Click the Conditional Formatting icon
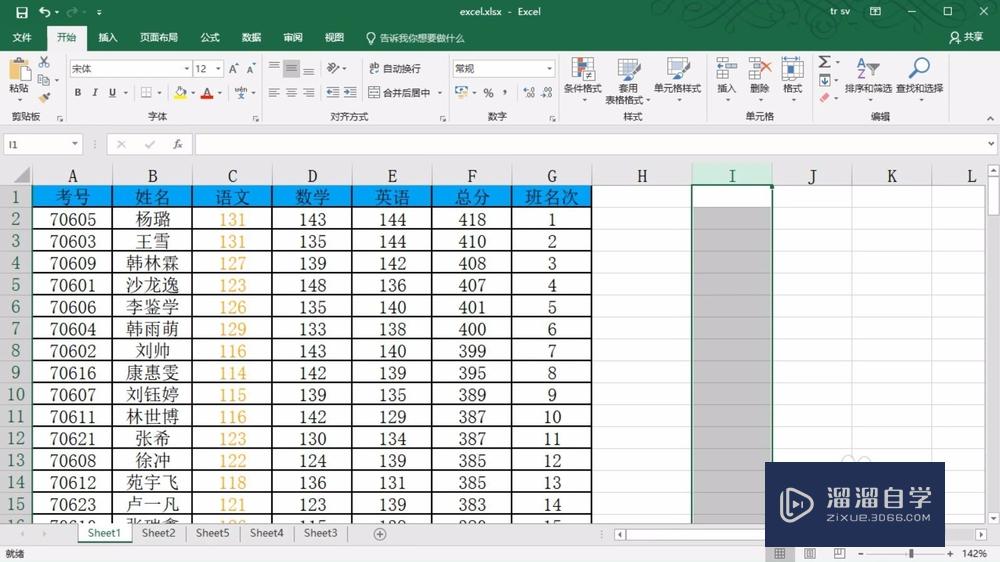Screen dimensions: 1000x562 583,69
